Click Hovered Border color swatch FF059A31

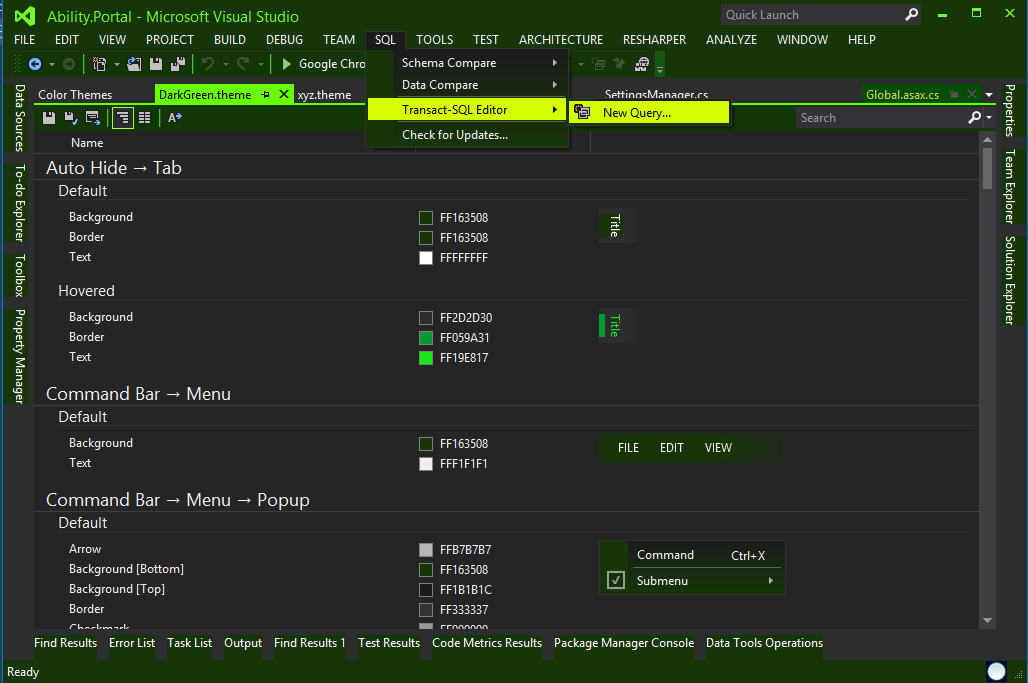pyautogui.click(x=425, y=338)
